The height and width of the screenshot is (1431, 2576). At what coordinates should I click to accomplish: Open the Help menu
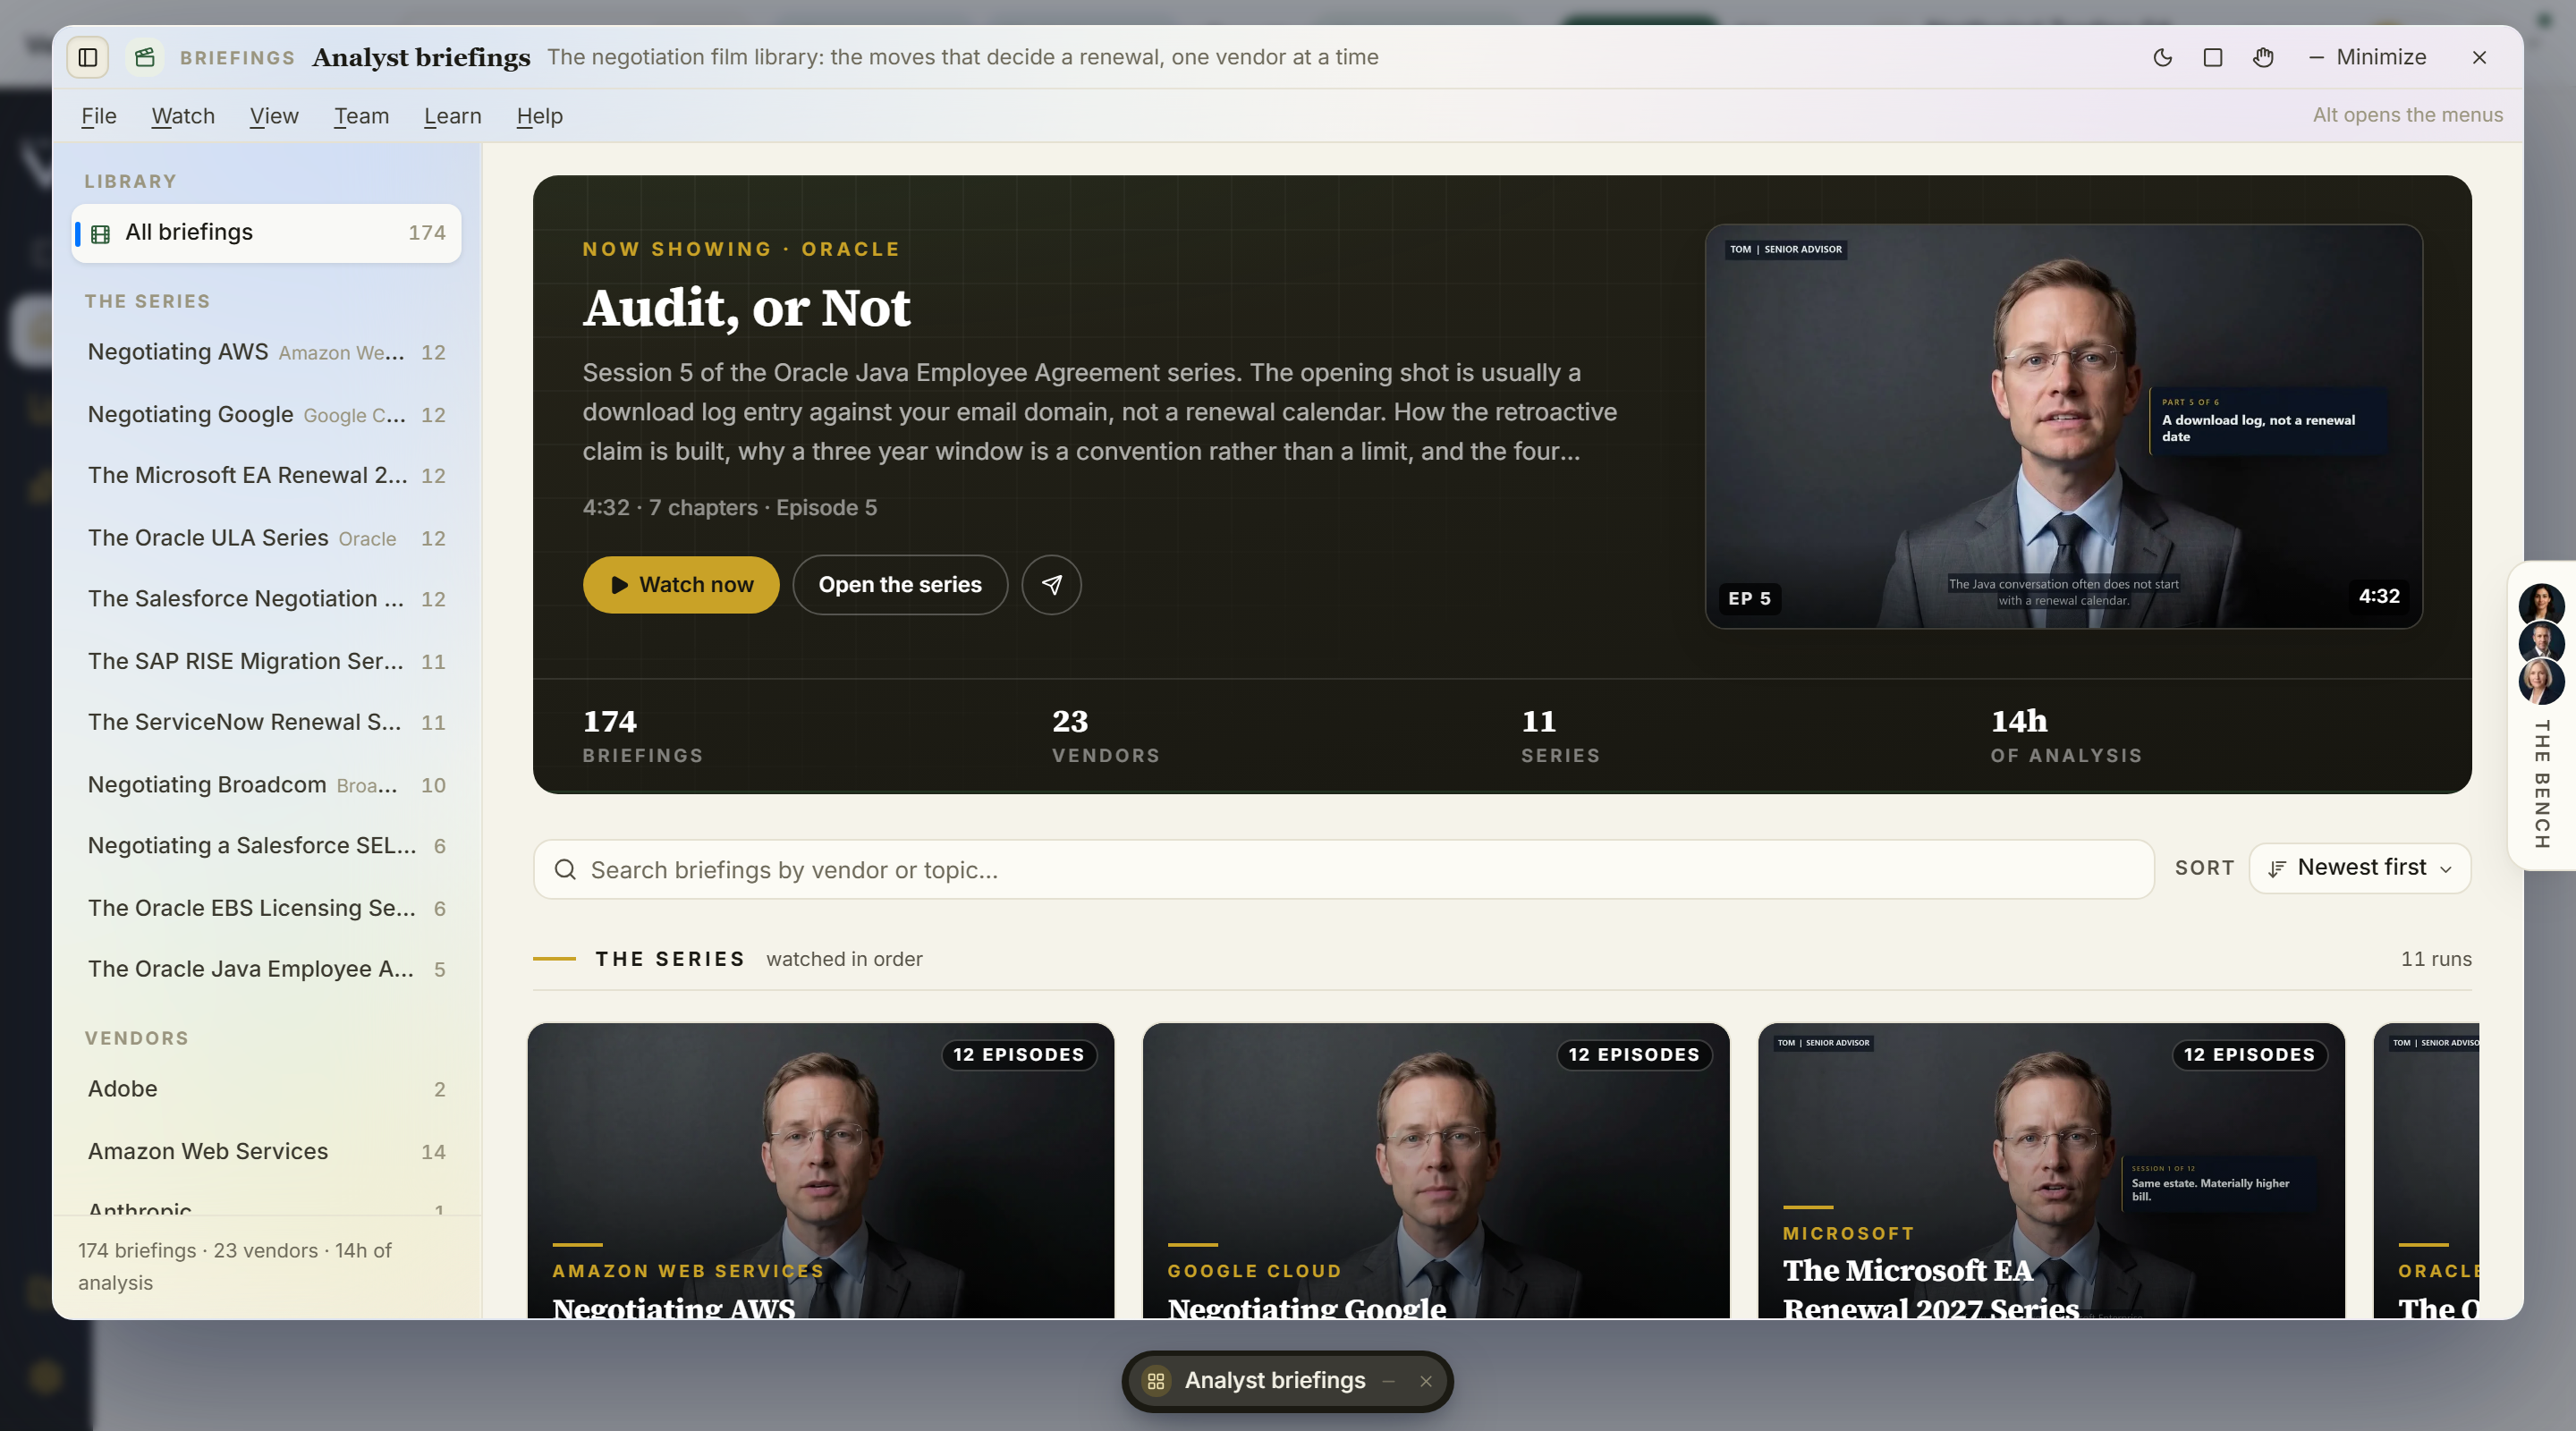pos(539,116)
